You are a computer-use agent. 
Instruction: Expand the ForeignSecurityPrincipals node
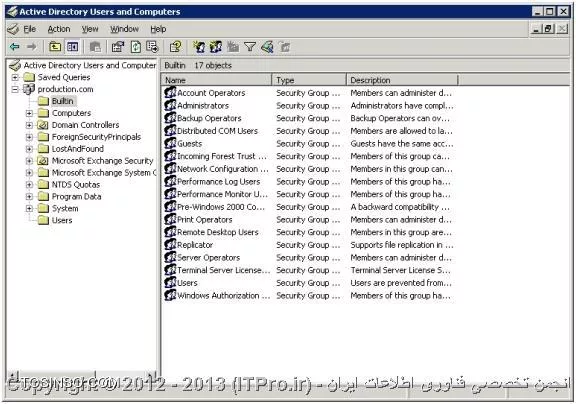[29, 137]
